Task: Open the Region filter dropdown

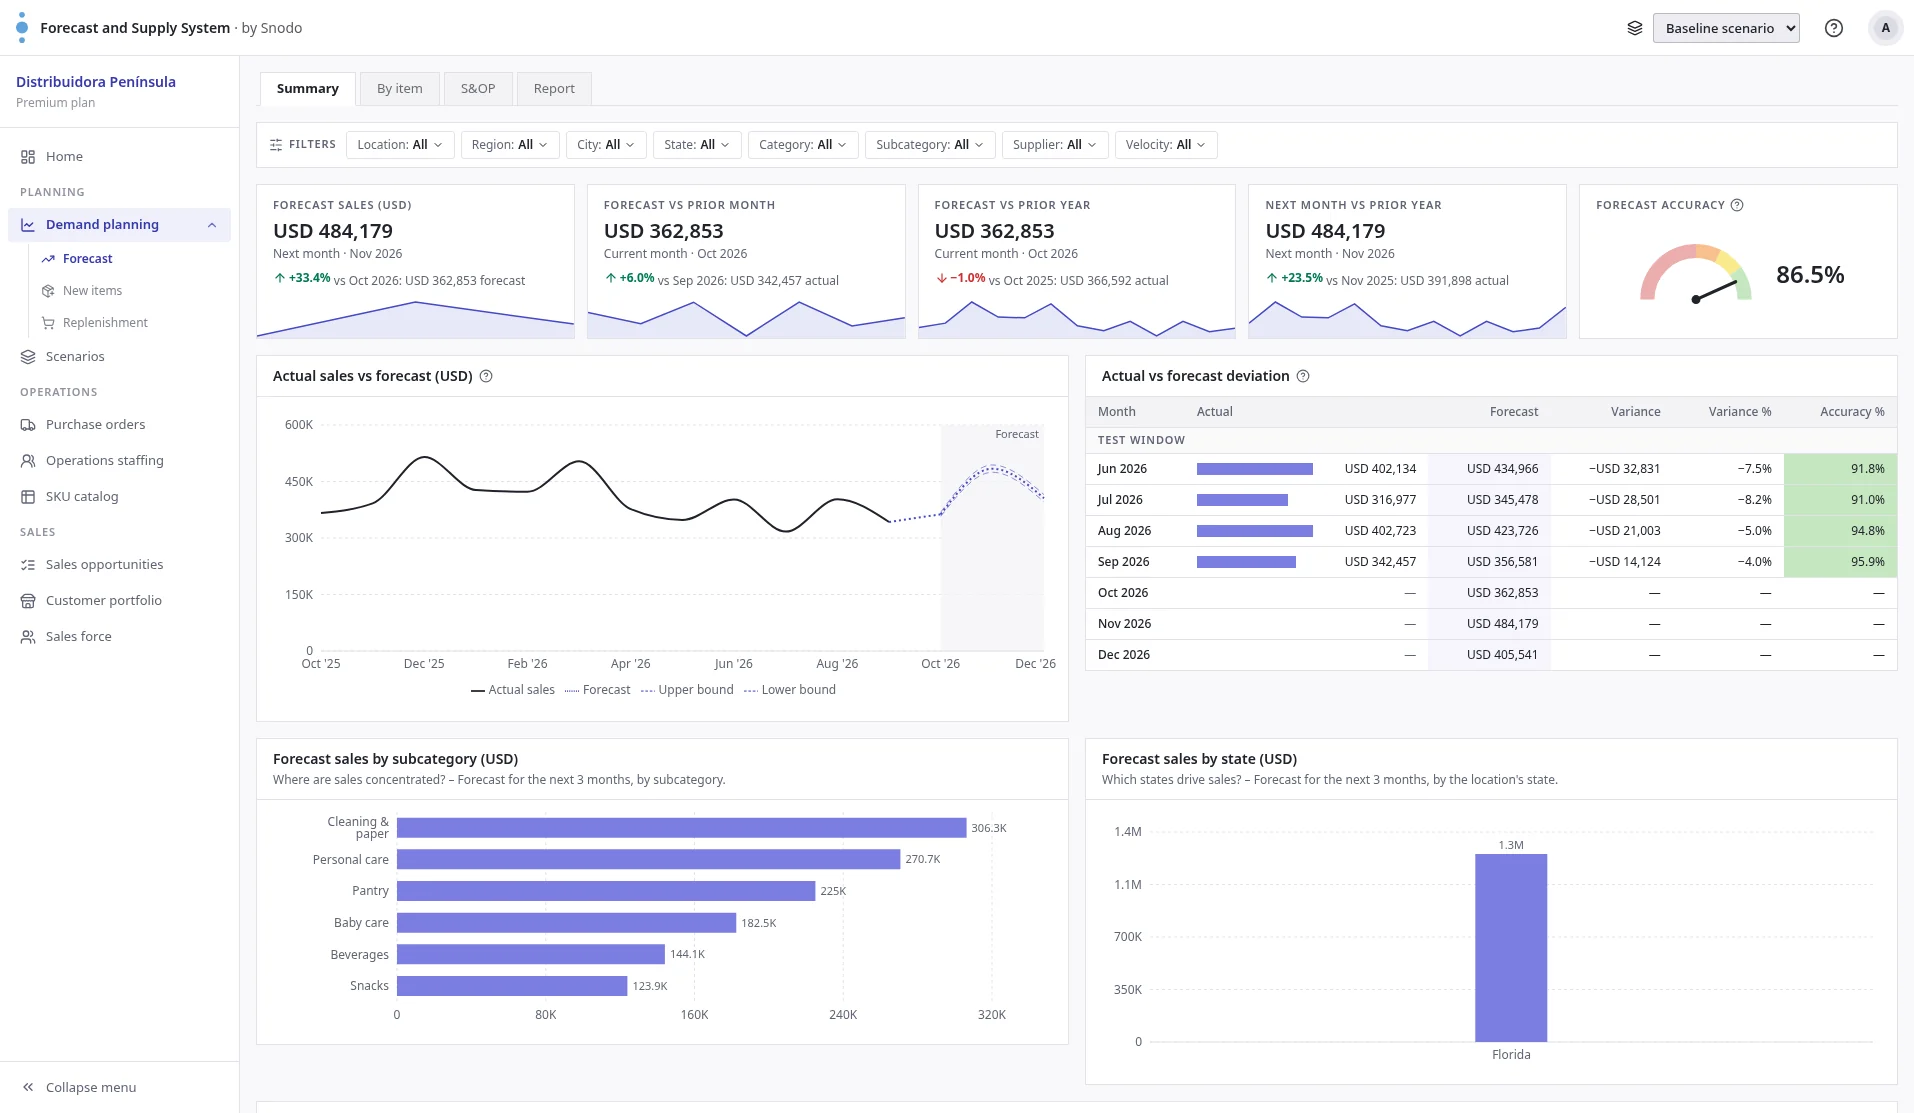Action: 510,145
